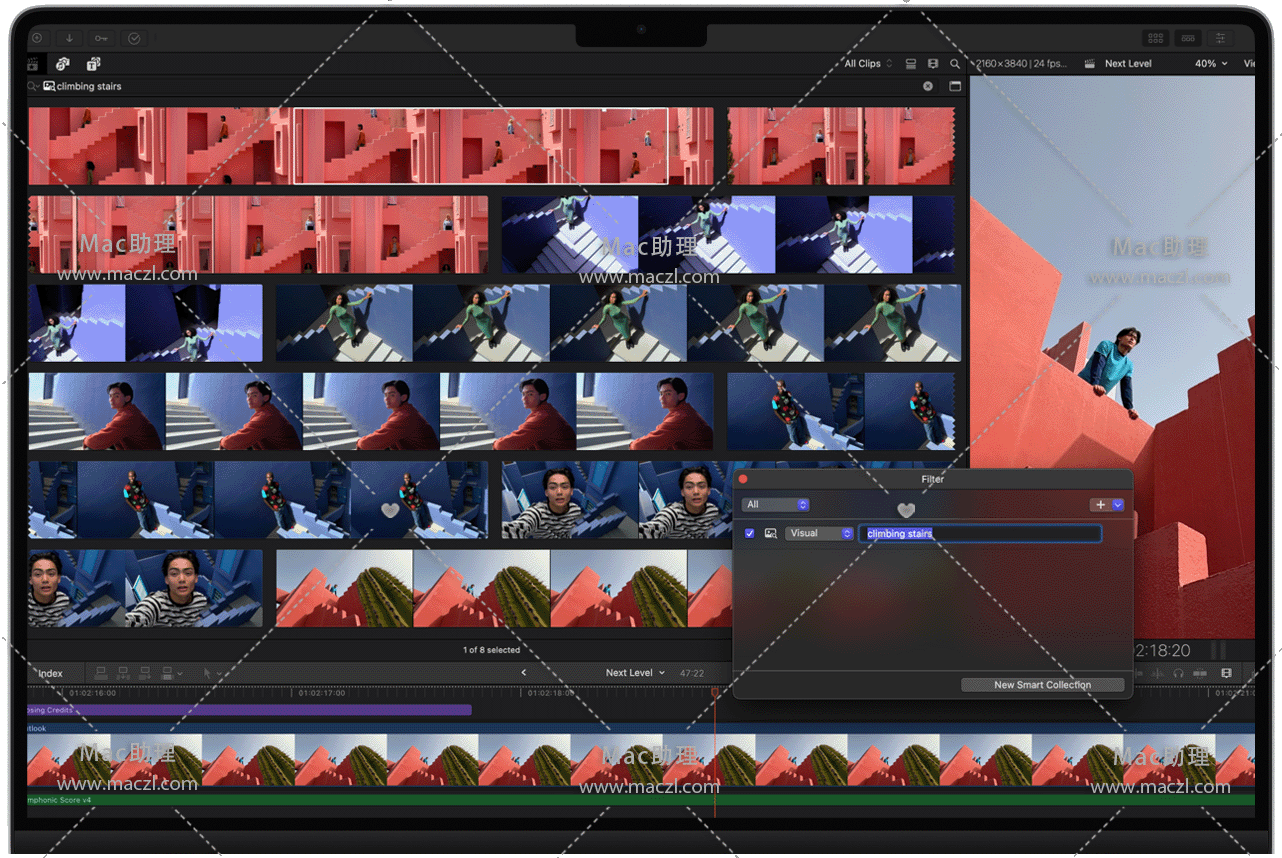The width and height of the screenshot is (1282, 858).
Task: Open the Visual rule type dropdown
Action: [819, 534]
